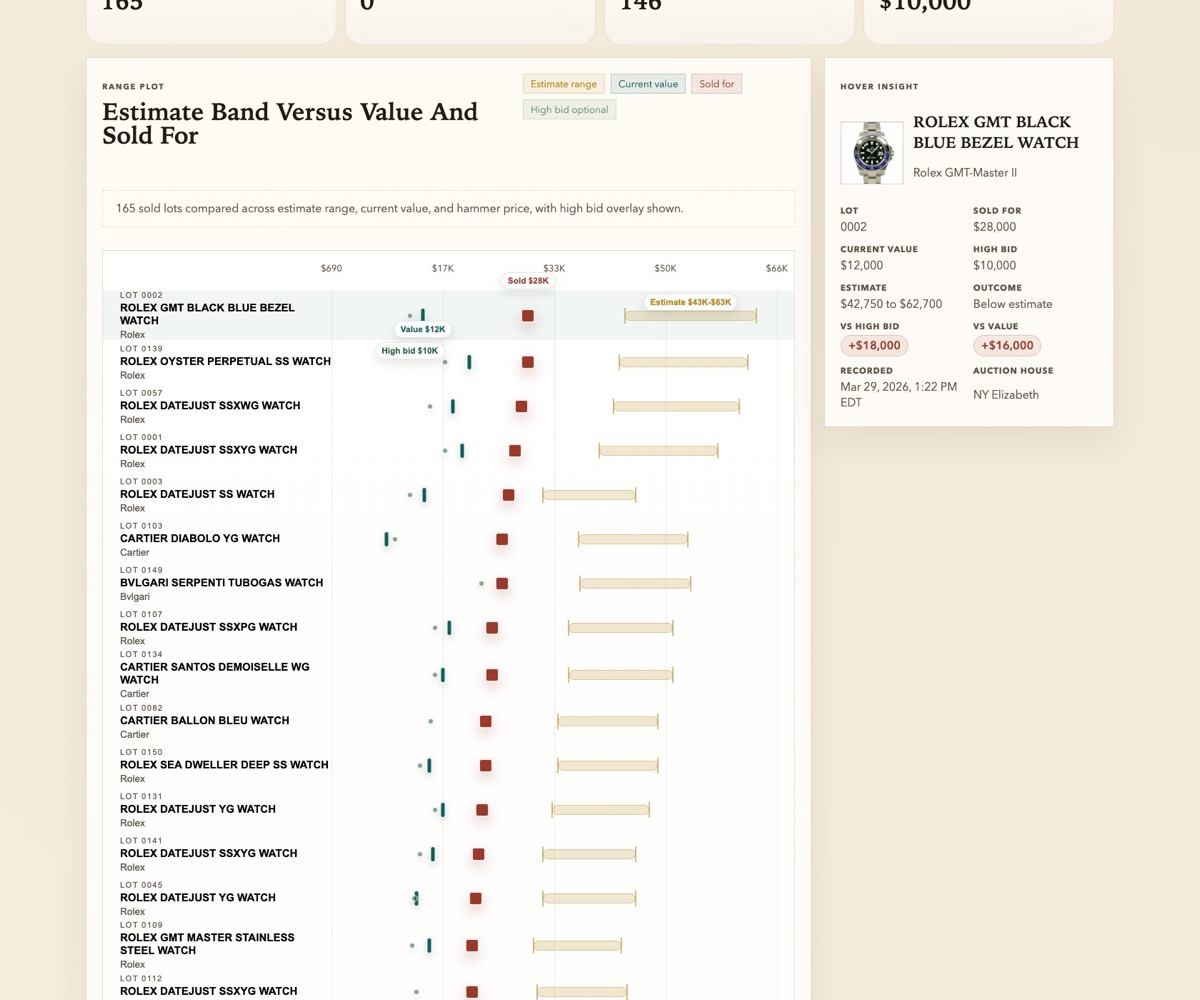Select the Rolex Oyster Perpetual SS Watch row

225,361
